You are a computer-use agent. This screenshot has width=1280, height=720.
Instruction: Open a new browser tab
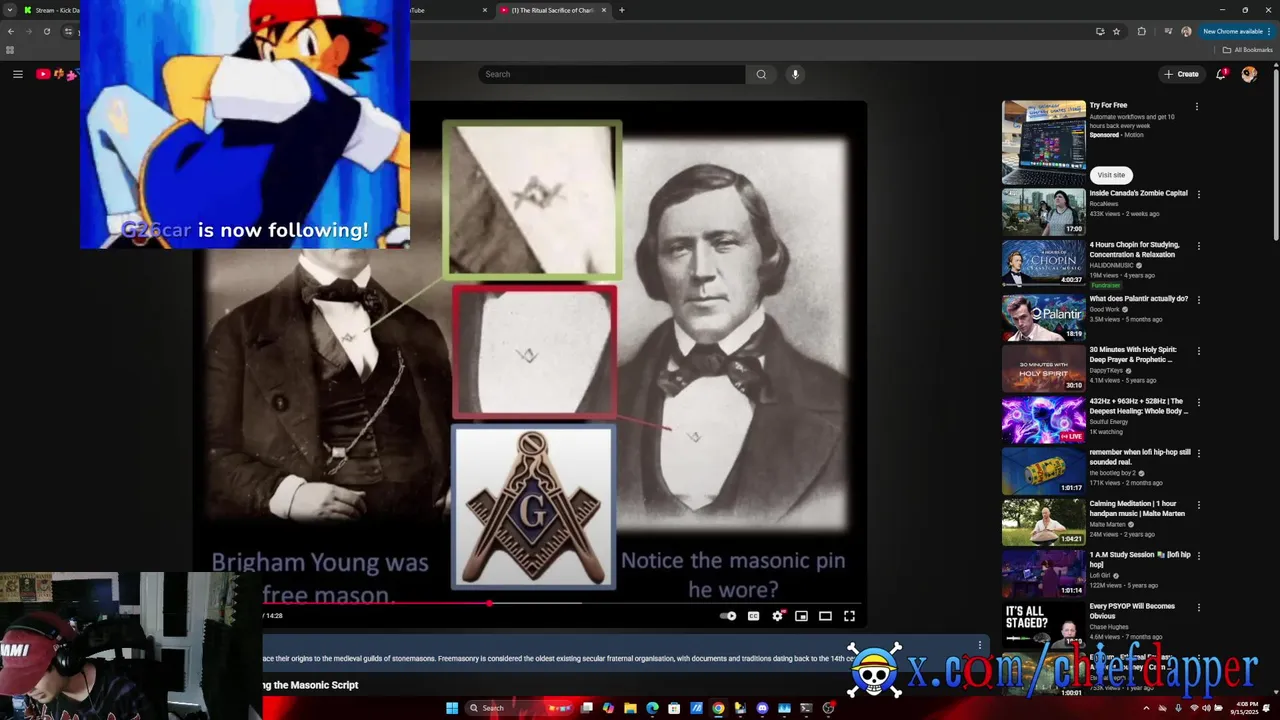(622, 10)
